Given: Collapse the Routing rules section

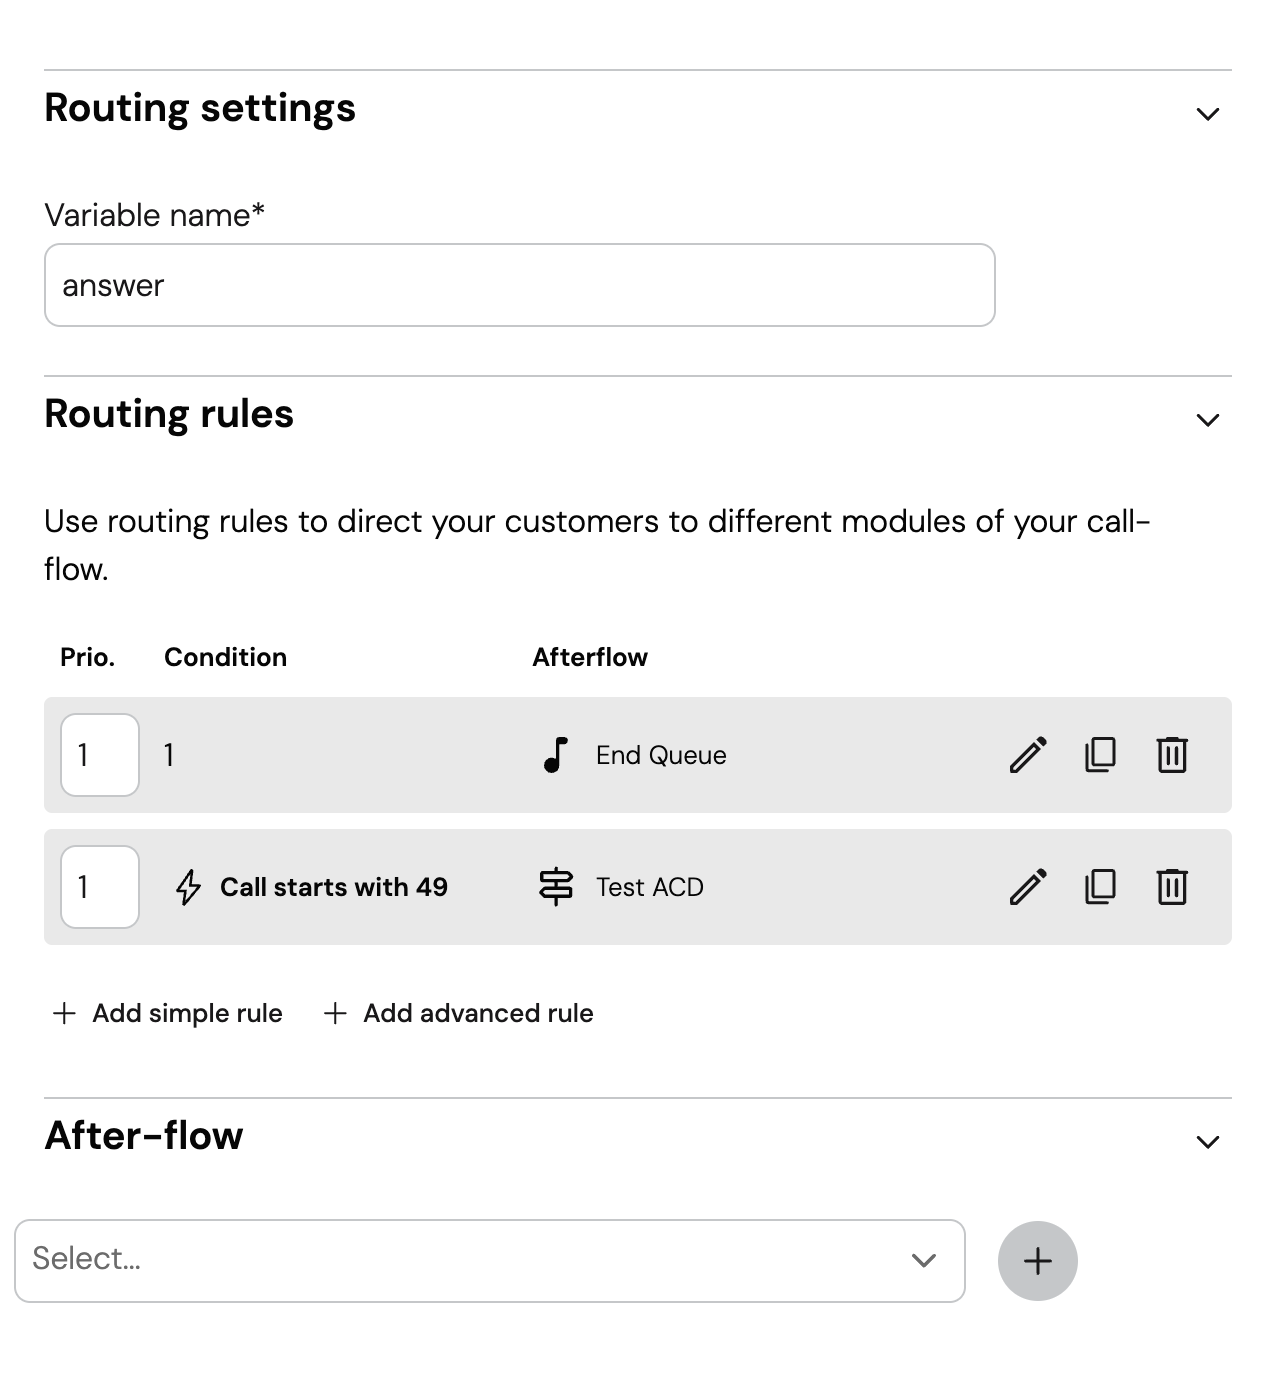Looking at the screenshot, I should coord(1207,420).
